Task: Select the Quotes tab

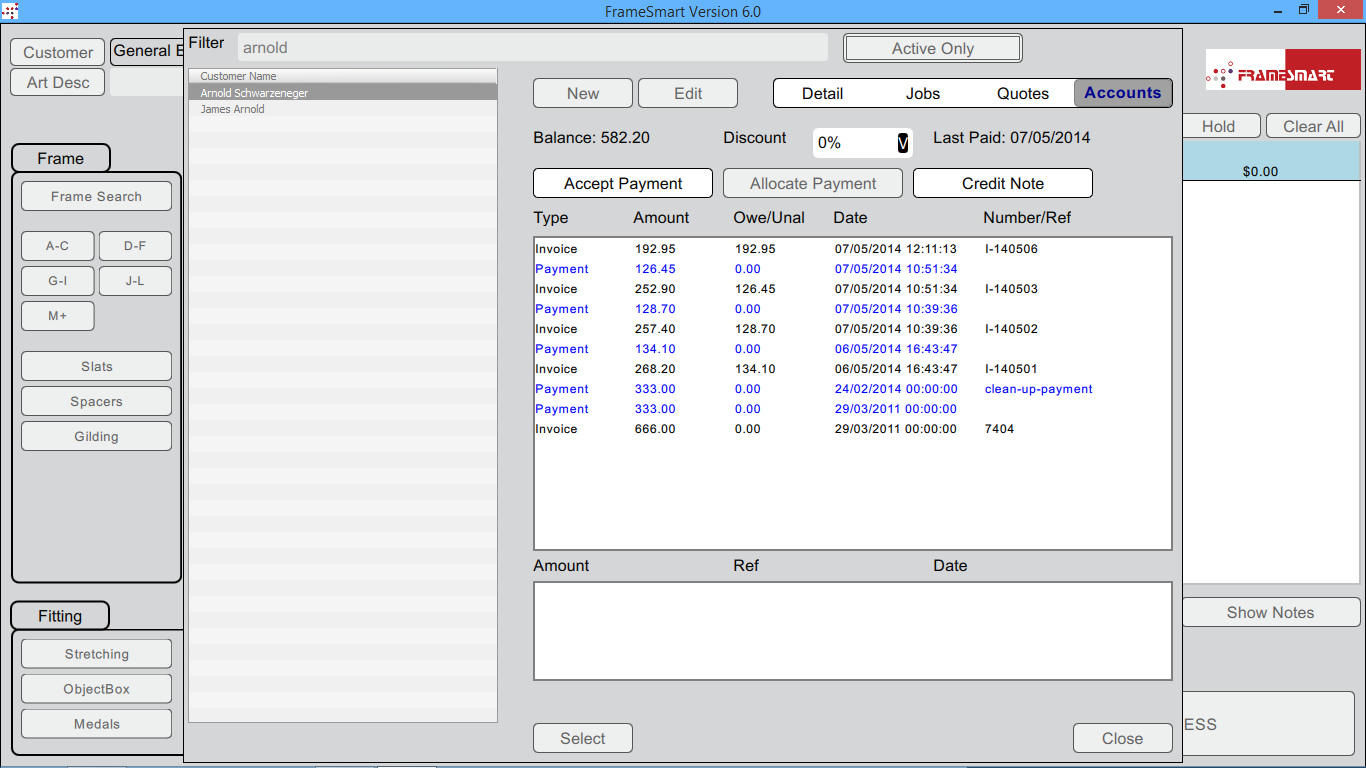Action: click(1022, 93)
